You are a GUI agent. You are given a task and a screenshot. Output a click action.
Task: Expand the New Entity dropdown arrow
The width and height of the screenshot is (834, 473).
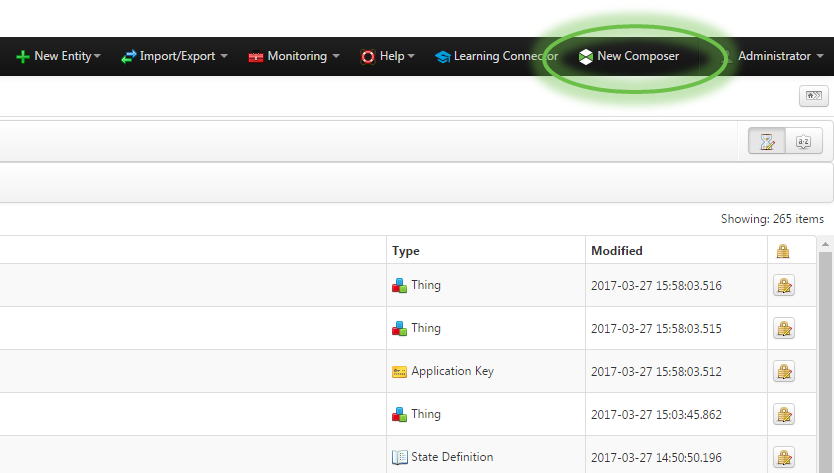coord(97,56)
